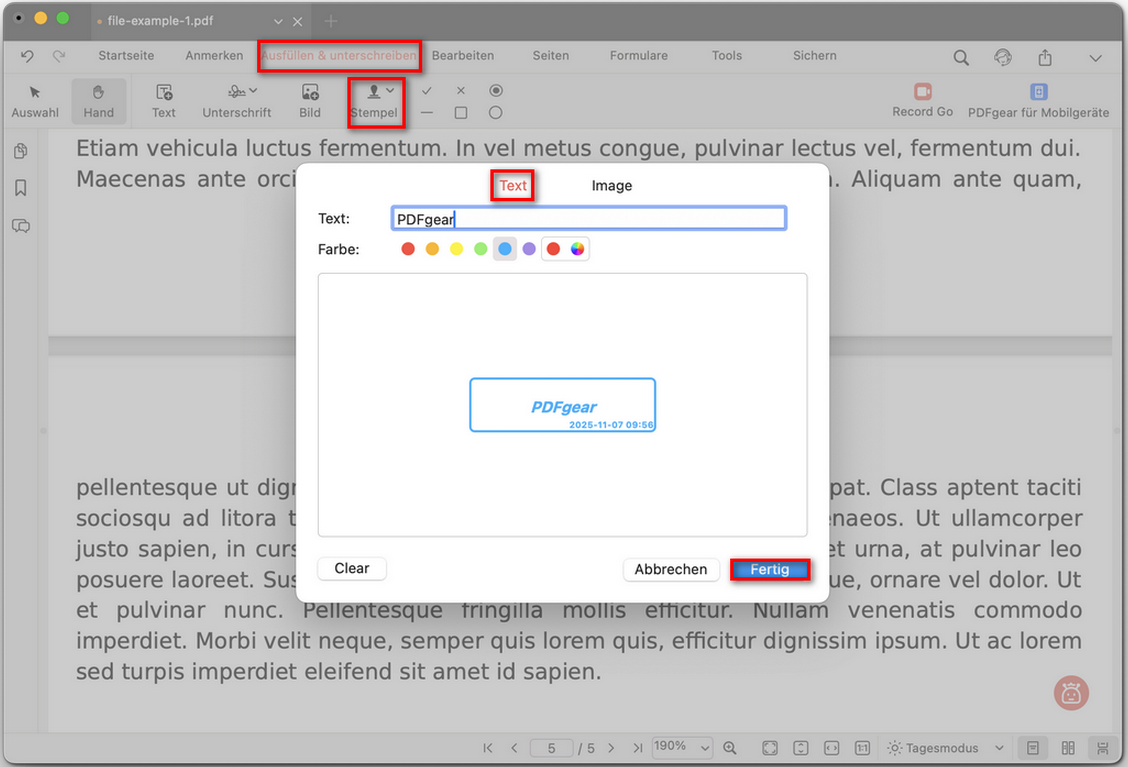This screenshot has width=1128, height=767.
Task: Click the Clear button
Action: (x=352, y=568)
